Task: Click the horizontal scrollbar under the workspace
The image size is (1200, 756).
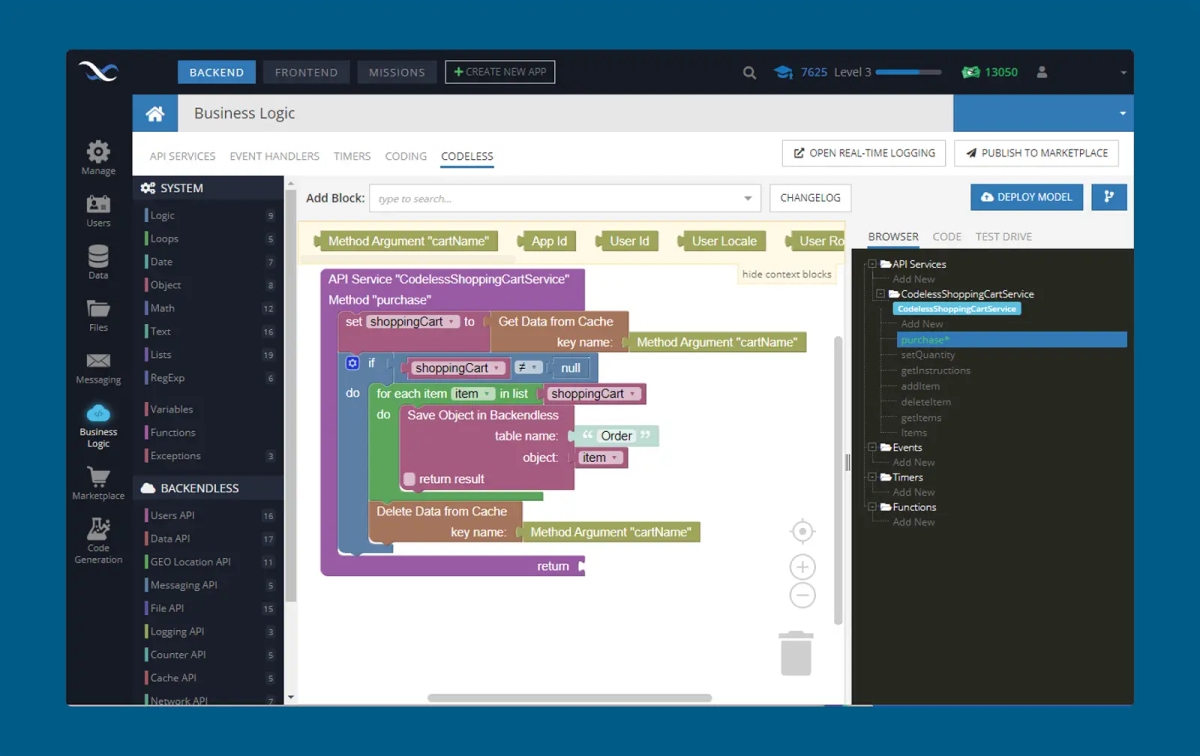Action: 570,698
